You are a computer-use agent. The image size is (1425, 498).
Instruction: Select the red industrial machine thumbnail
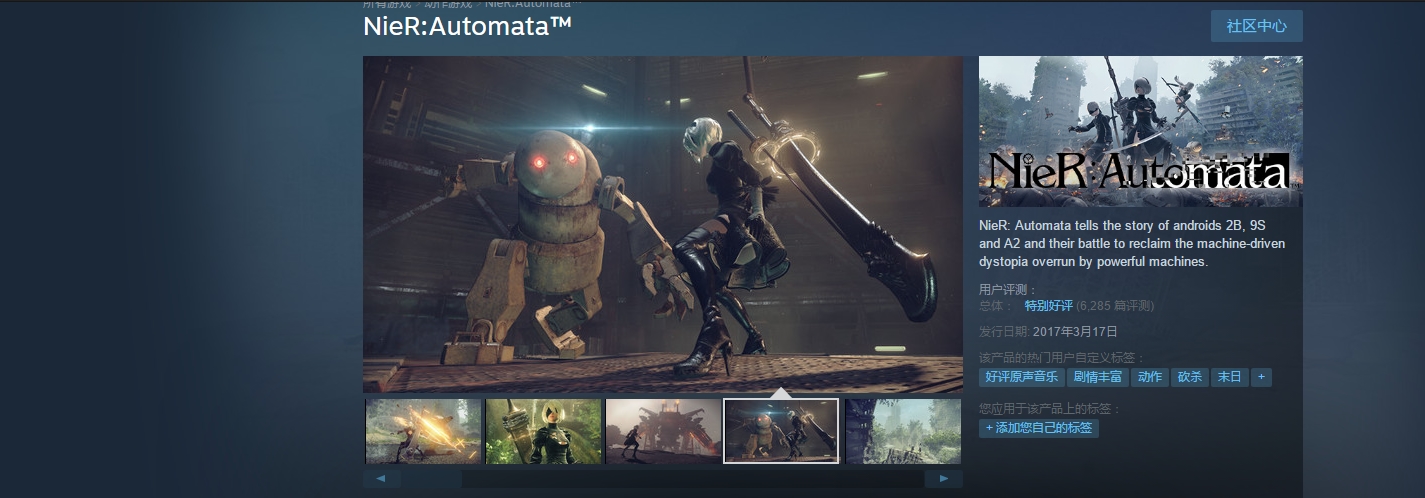click(x=664, y=431)
